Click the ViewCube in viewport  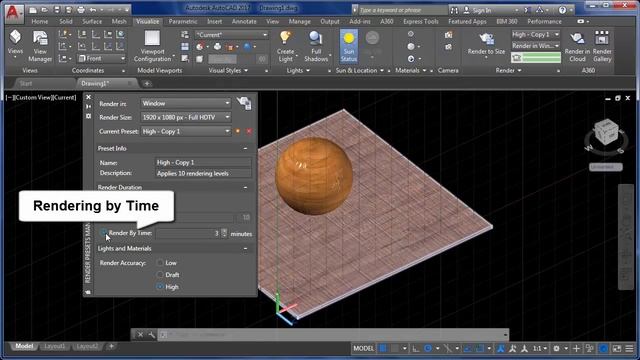[606, 131]
